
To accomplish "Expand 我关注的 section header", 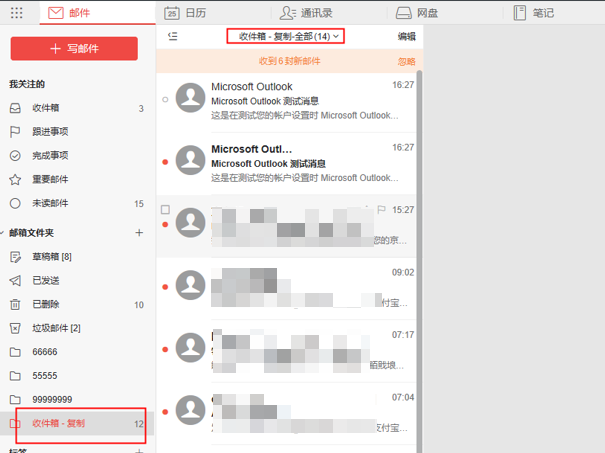I will [27, 84].
